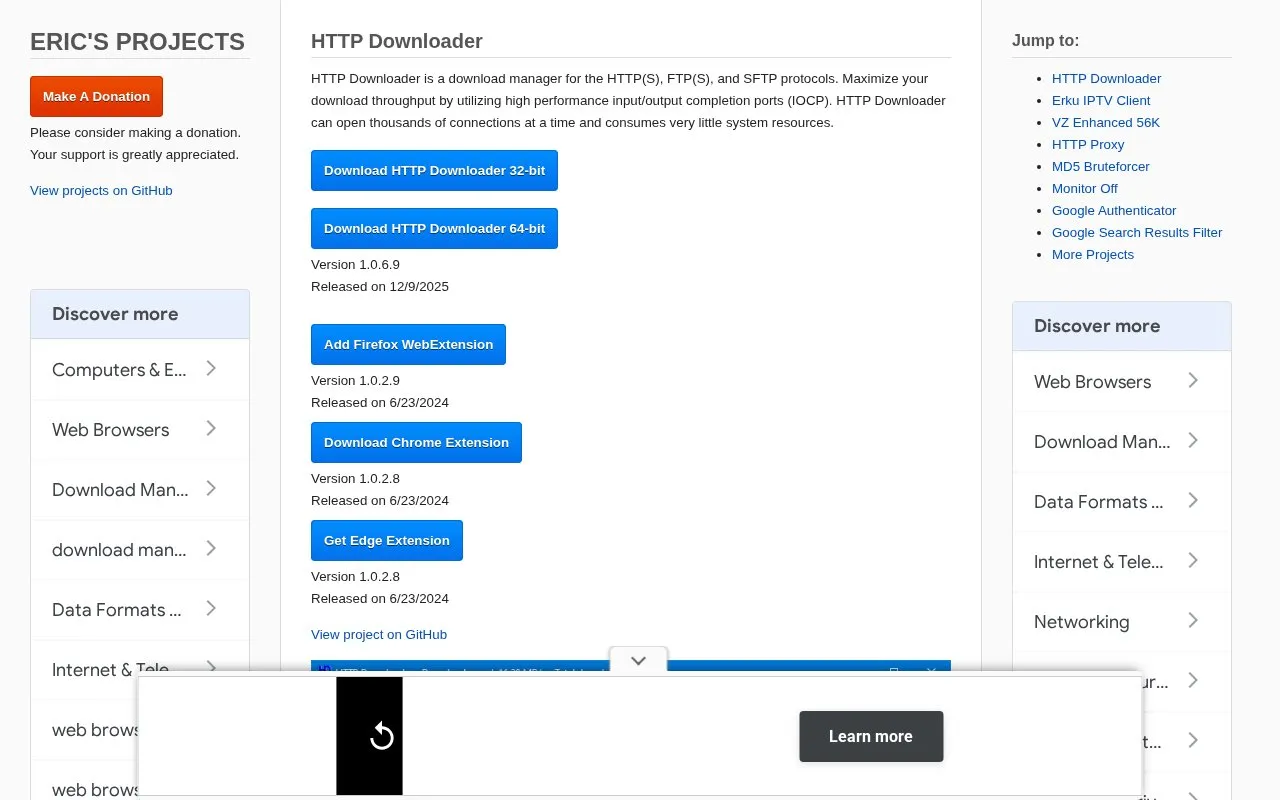The height and width of the screenshot is (800, 1280).
Task: Click the ERIC'S PROJECTS site title
Action: pos(137,42)
